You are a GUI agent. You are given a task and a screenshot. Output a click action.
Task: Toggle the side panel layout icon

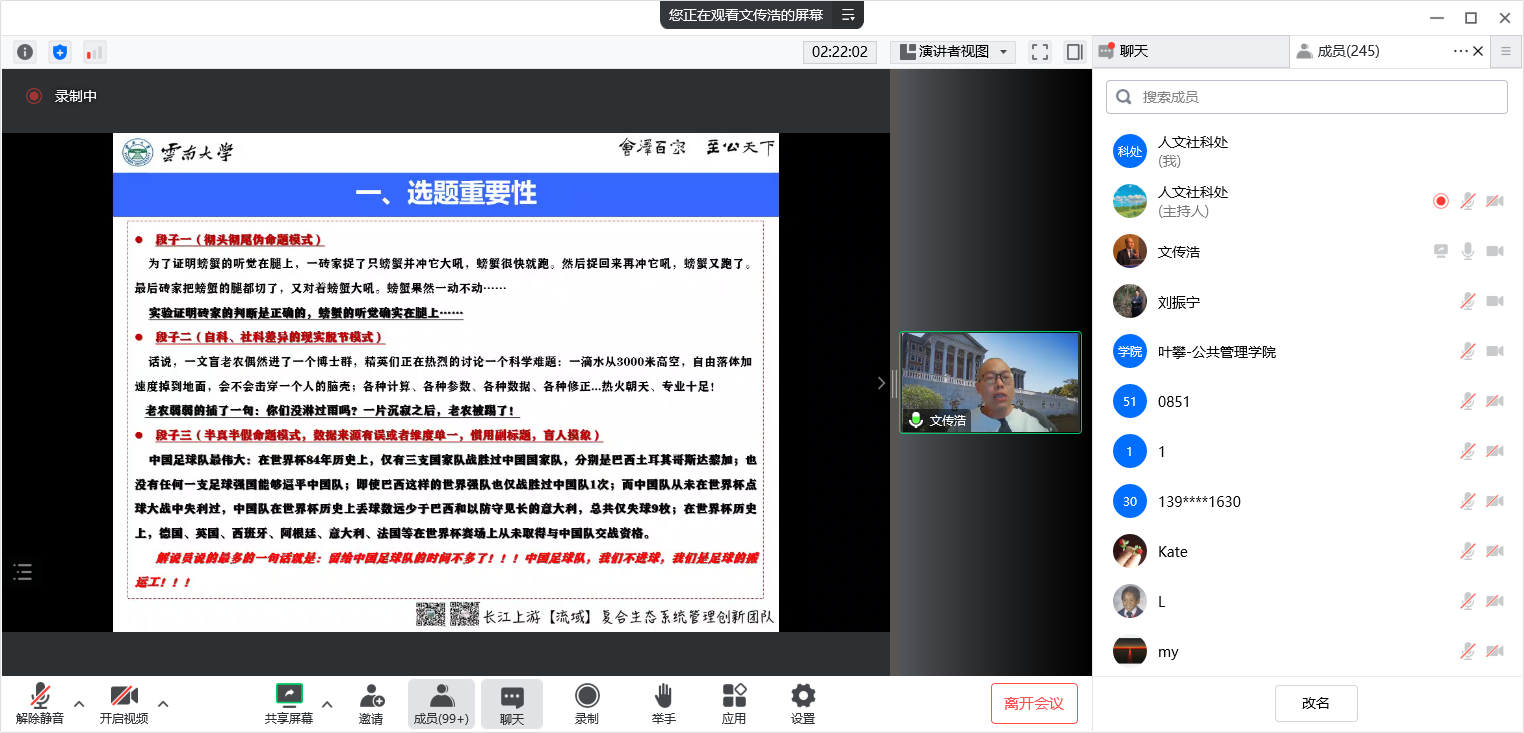[1075, 52]
